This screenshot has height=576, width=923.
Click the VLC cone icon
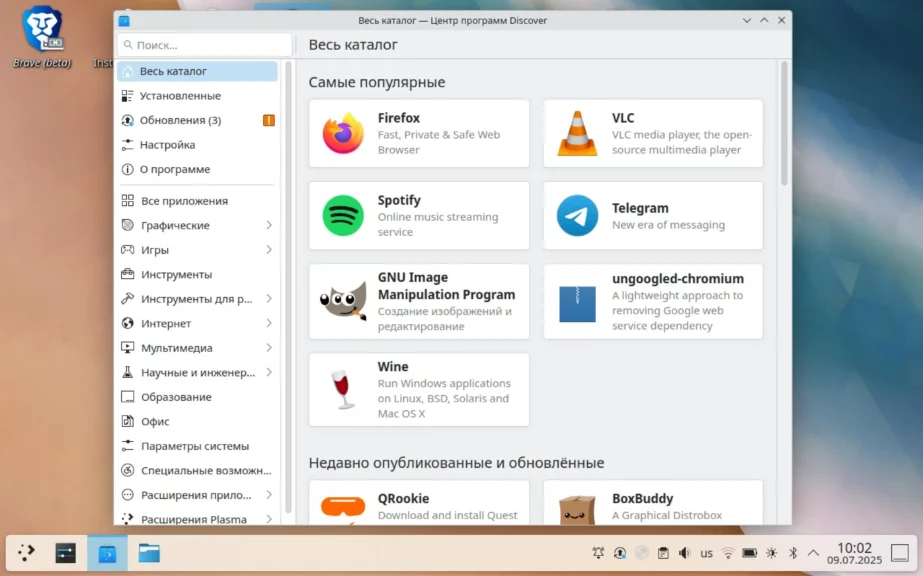click(x=577, y=133)
